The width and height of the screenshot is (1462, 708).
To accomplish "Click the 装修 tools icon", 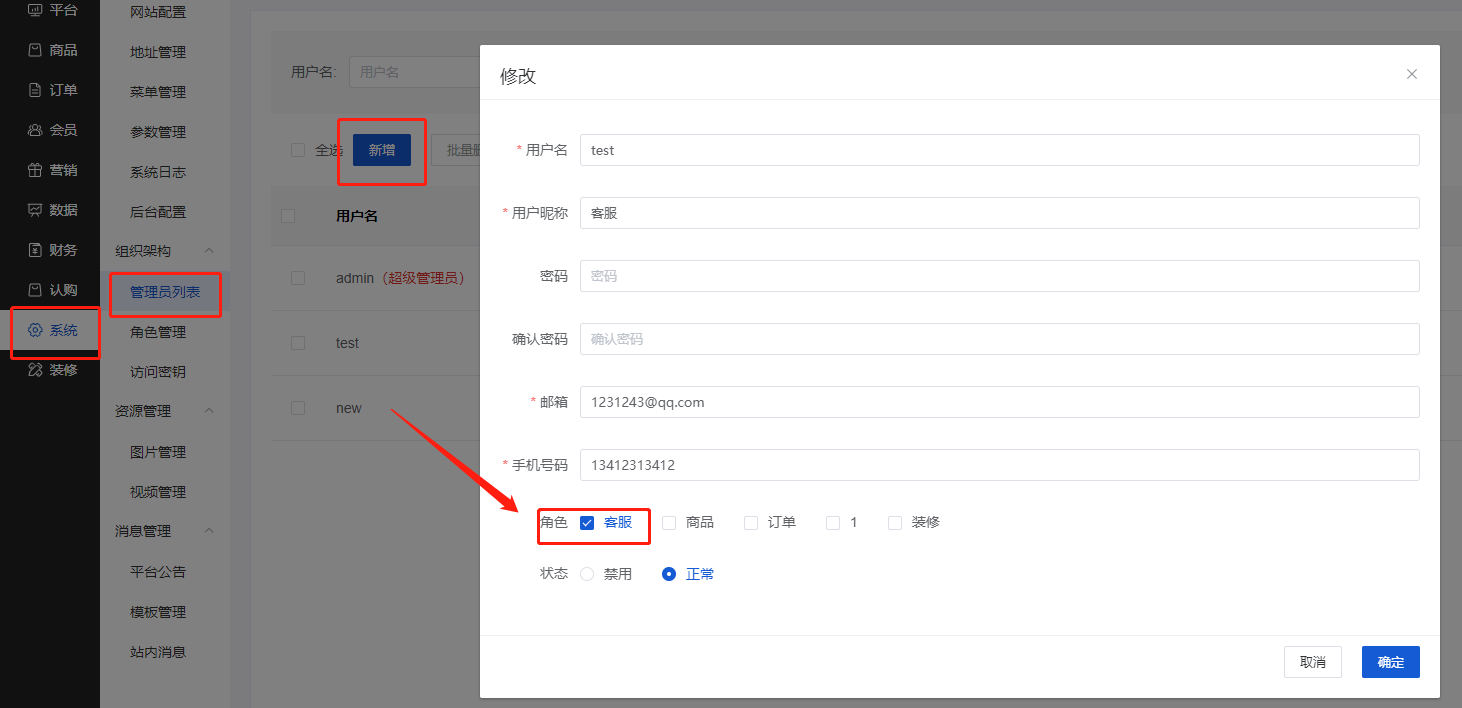I will [x=35, y=370].
